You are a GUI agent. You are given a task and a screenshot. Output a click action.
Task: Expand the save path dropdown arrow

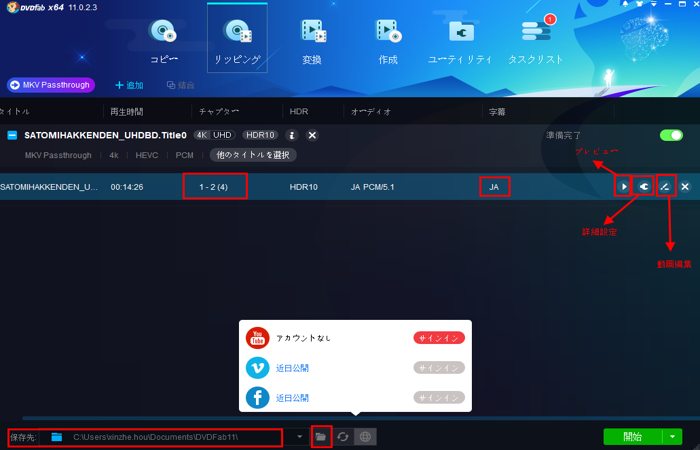pos(300,437)
